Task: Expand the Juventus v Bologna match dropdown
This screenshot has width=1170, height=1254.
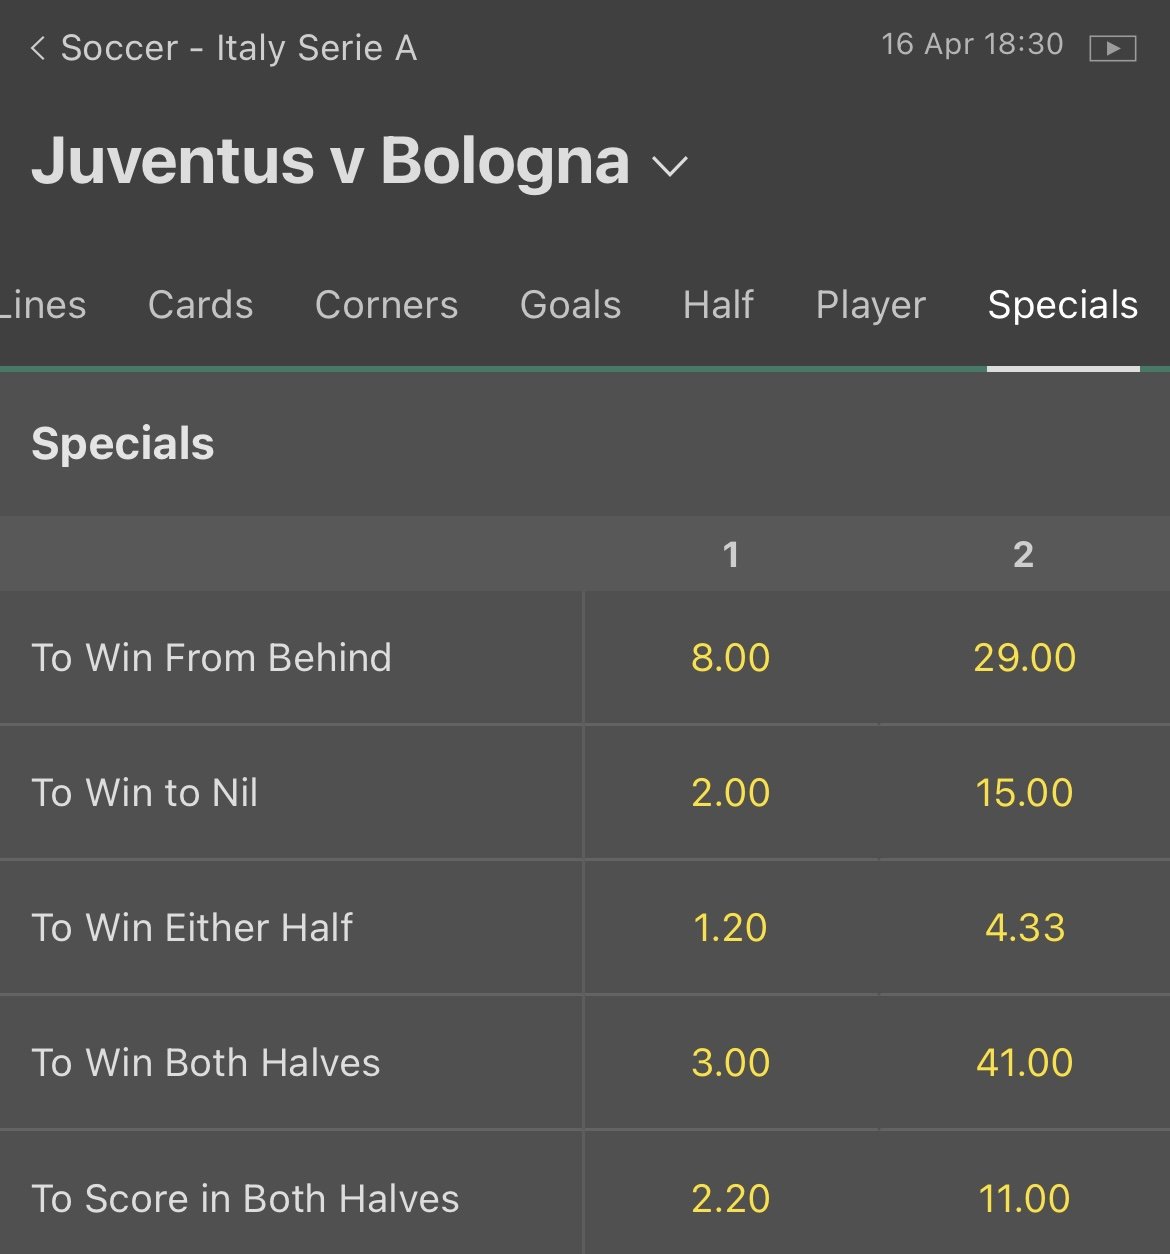Action: coord(670,165)
